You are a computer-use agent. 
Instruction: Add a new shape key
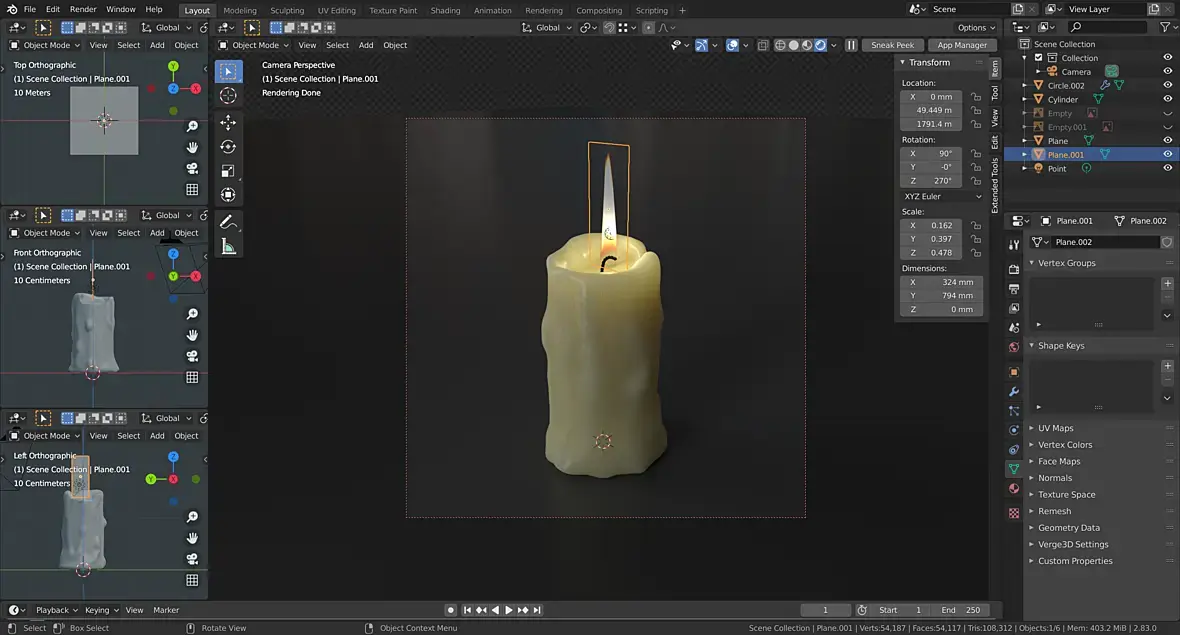pos(1167,366)
